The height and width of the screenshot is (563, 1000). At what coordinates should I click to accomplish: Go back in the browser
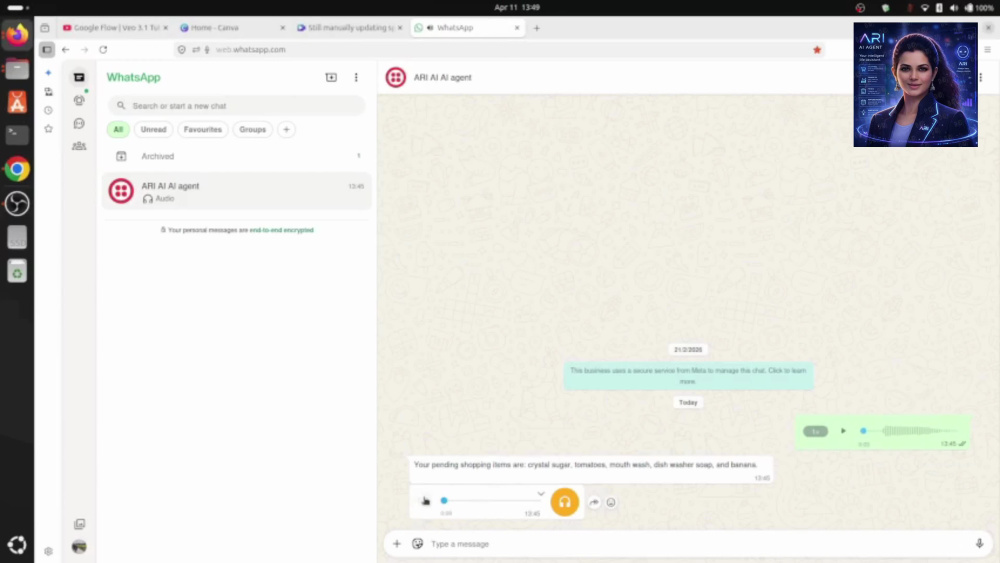pos(66,50)
